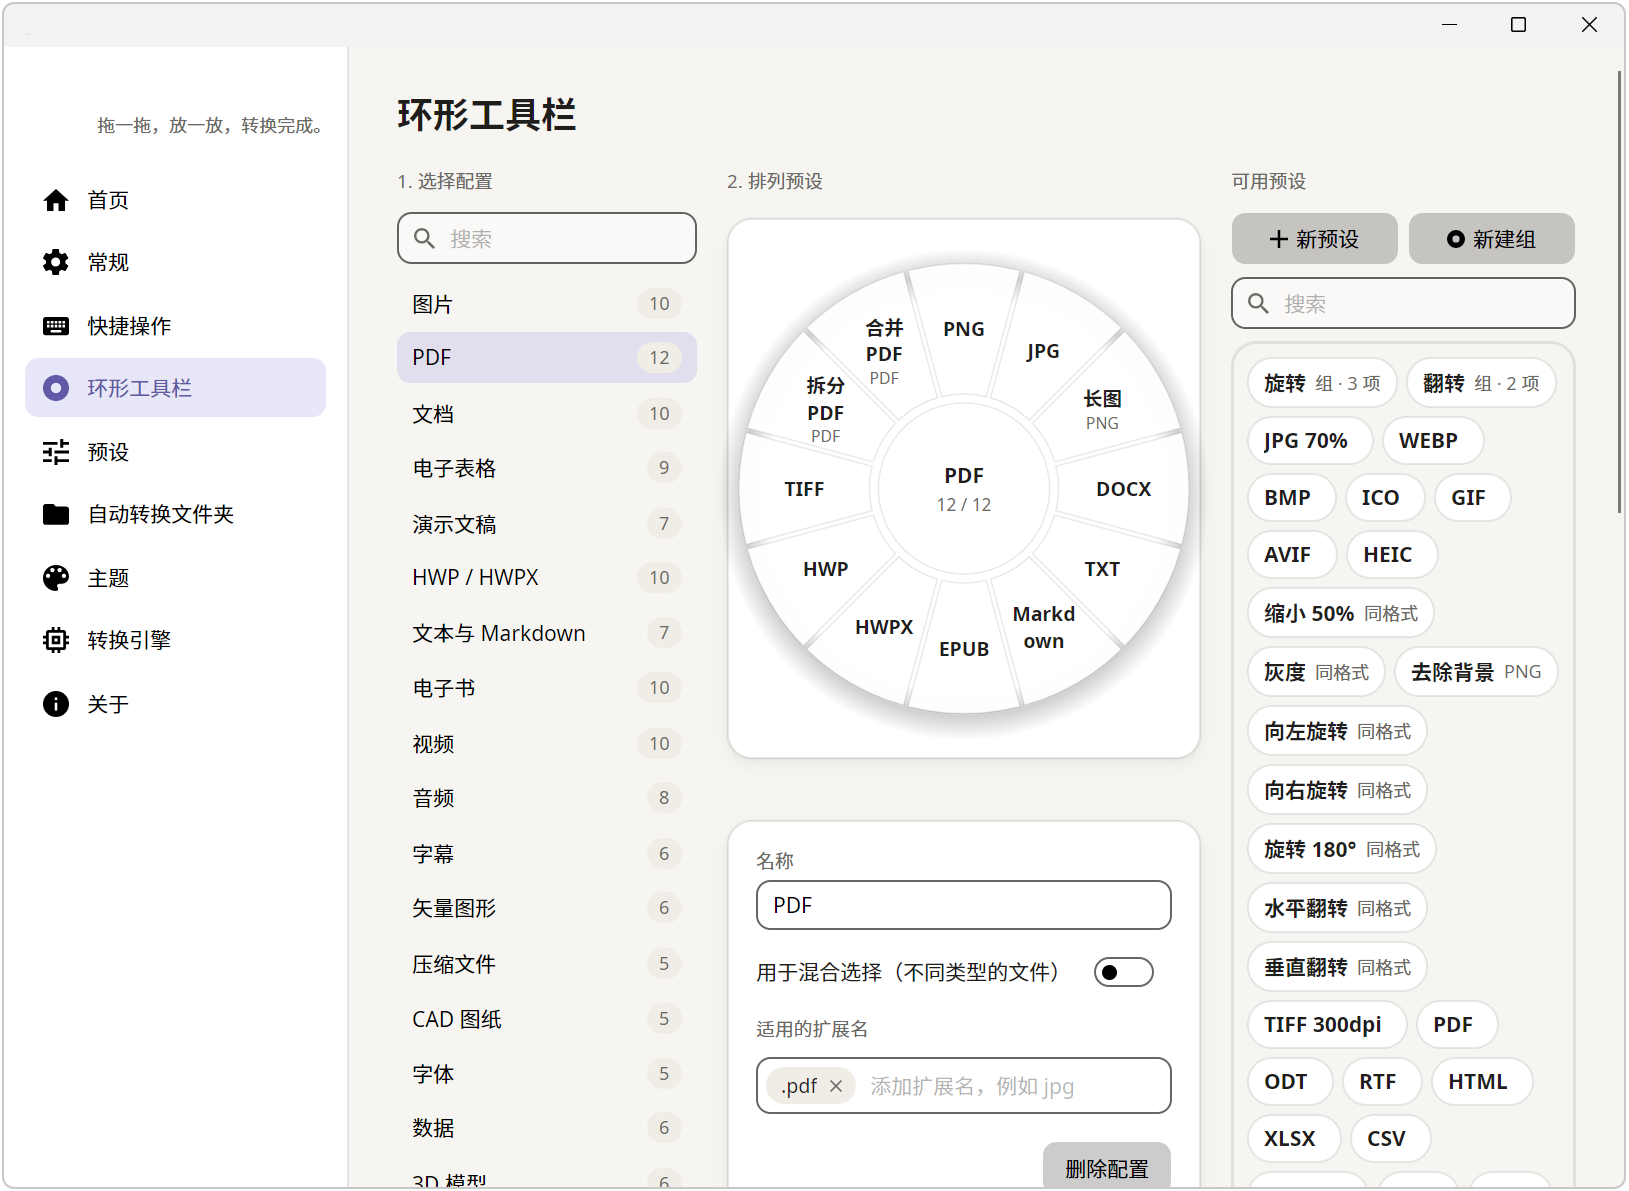Toggle 用于混合选择 switch
The height and width of the screenshot is (1191, 1629).
click(x=1123, y=972)
